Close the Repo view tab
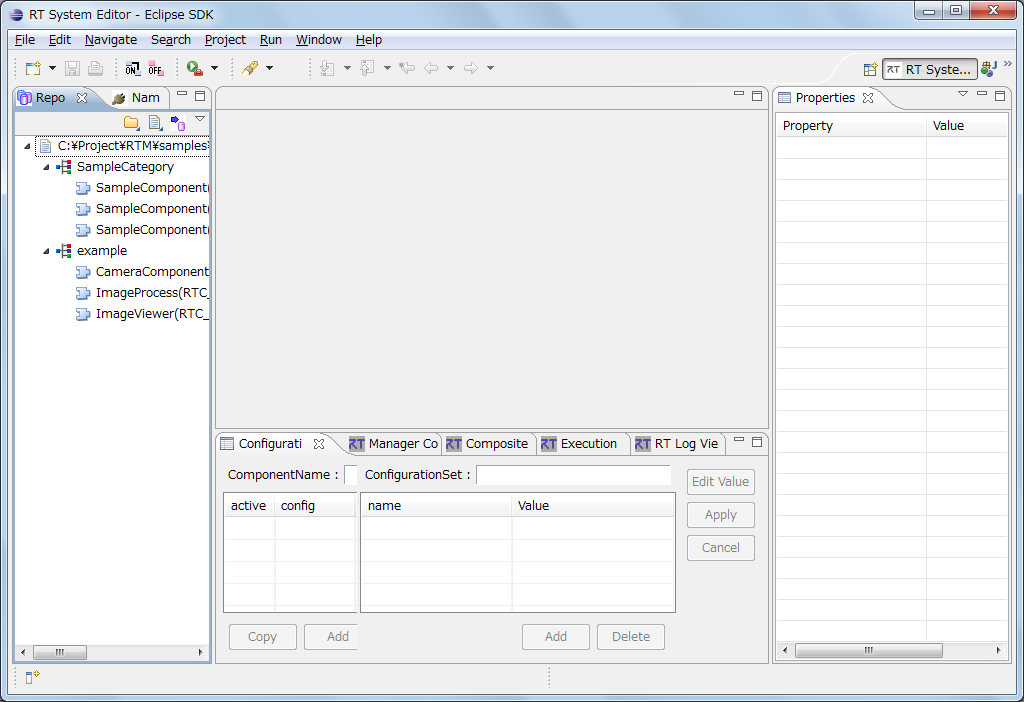The height and width of the screenshot is (702, 1024). coord(82,98)
